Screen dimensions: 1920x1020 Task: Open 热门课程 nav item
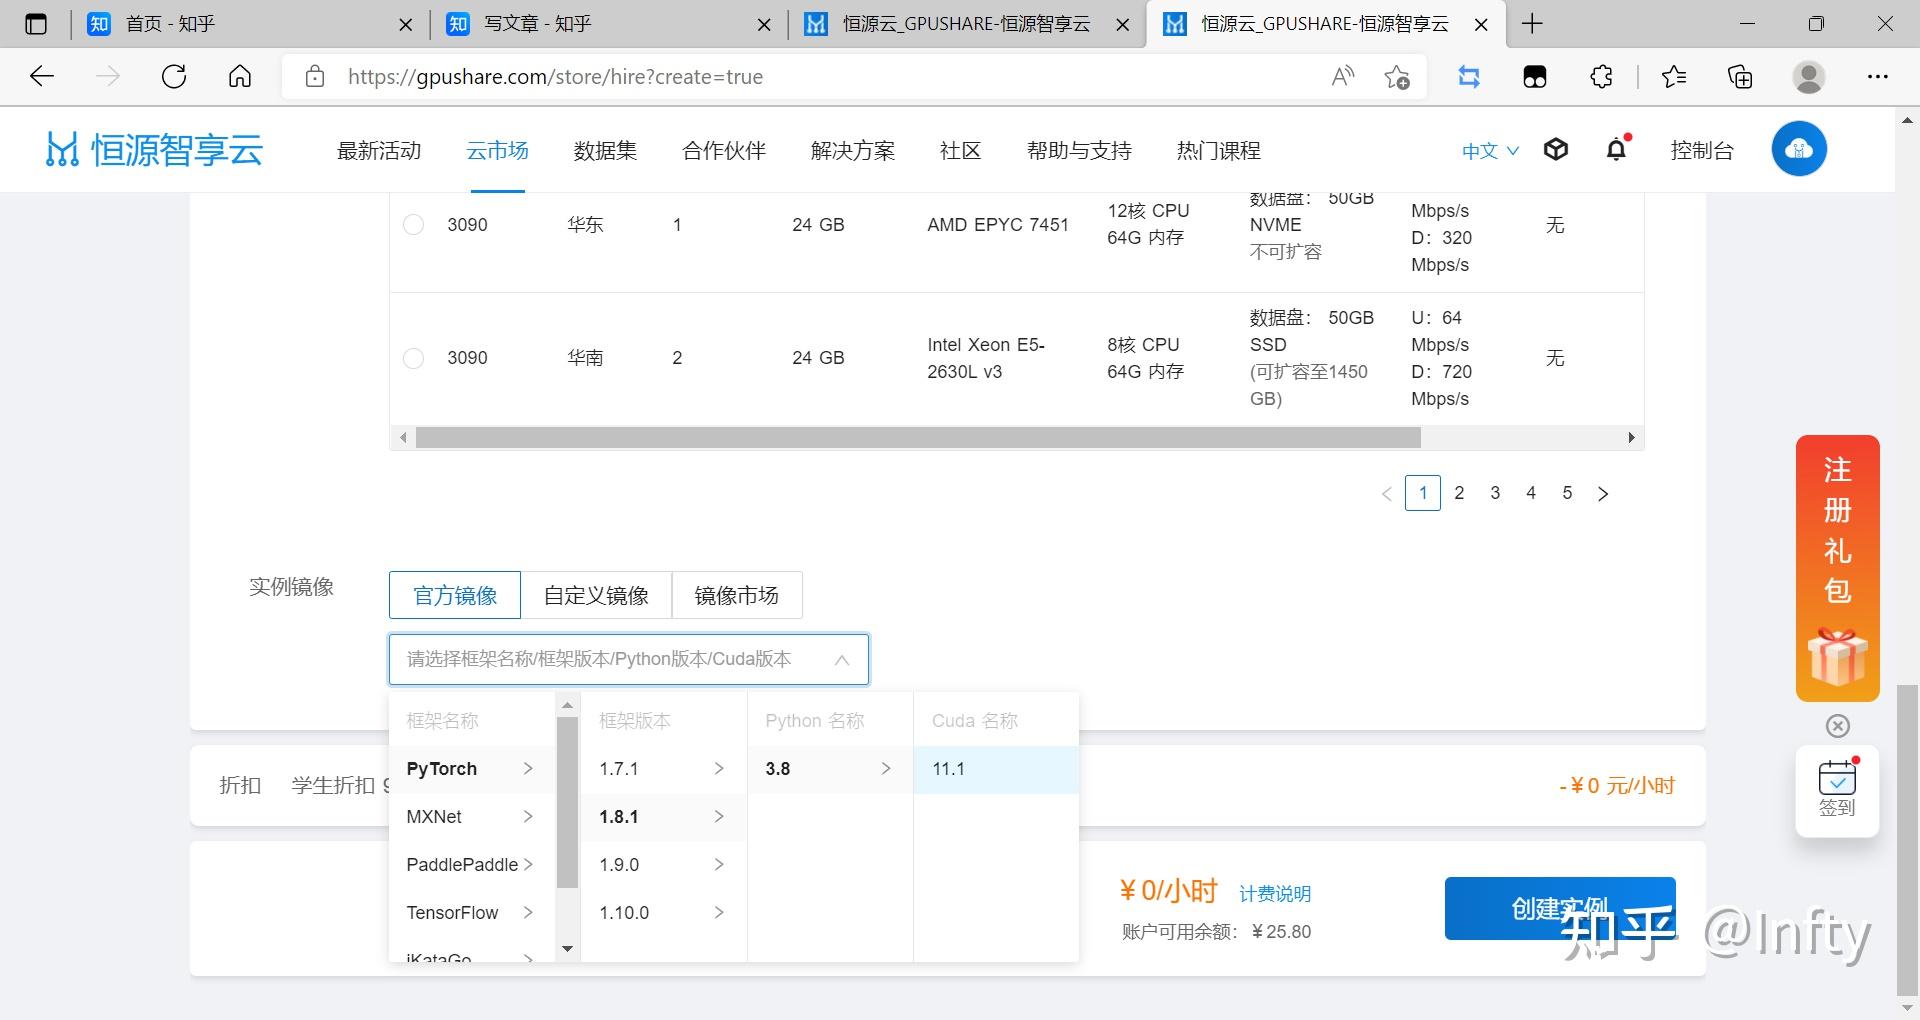click(1219, 151)
